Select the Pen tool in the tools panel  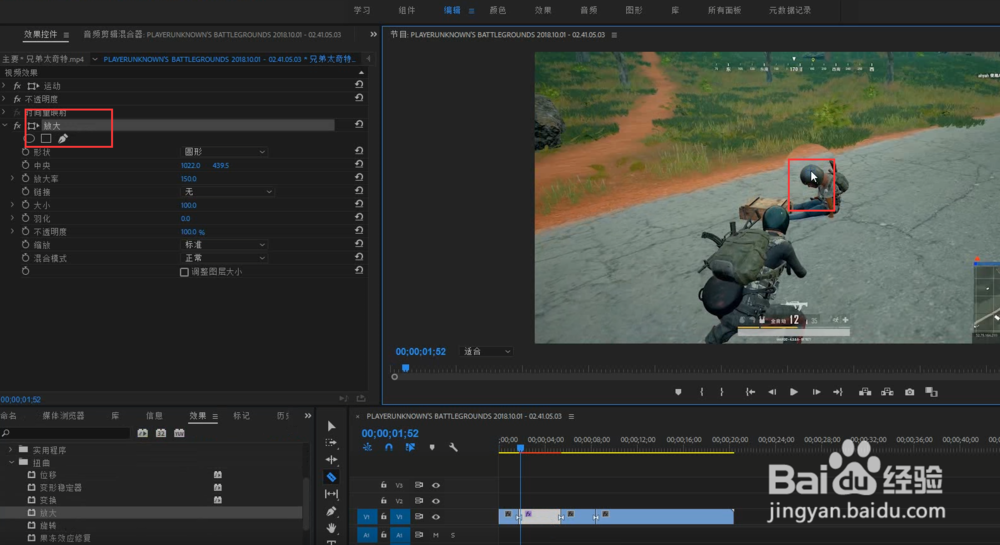click(332, 511)
